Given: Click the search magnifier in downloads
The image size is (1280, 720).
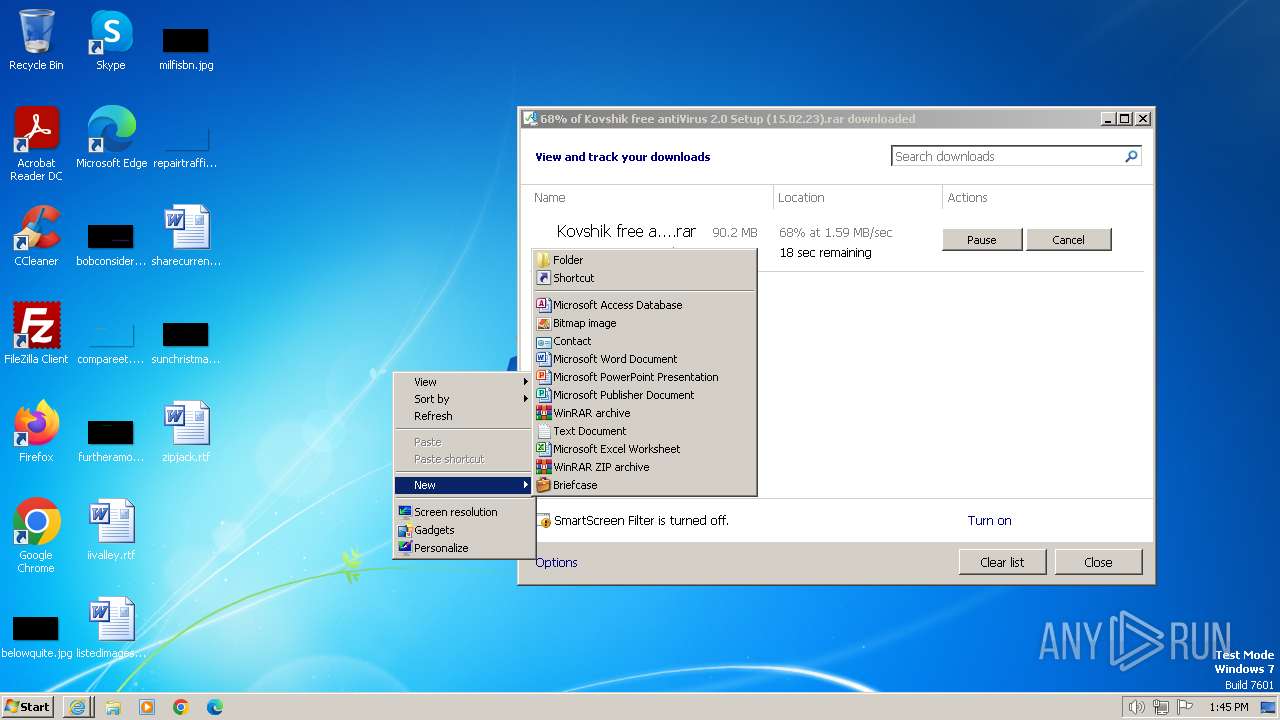Looking at the screenshot, I should (x=1131, y=156).
